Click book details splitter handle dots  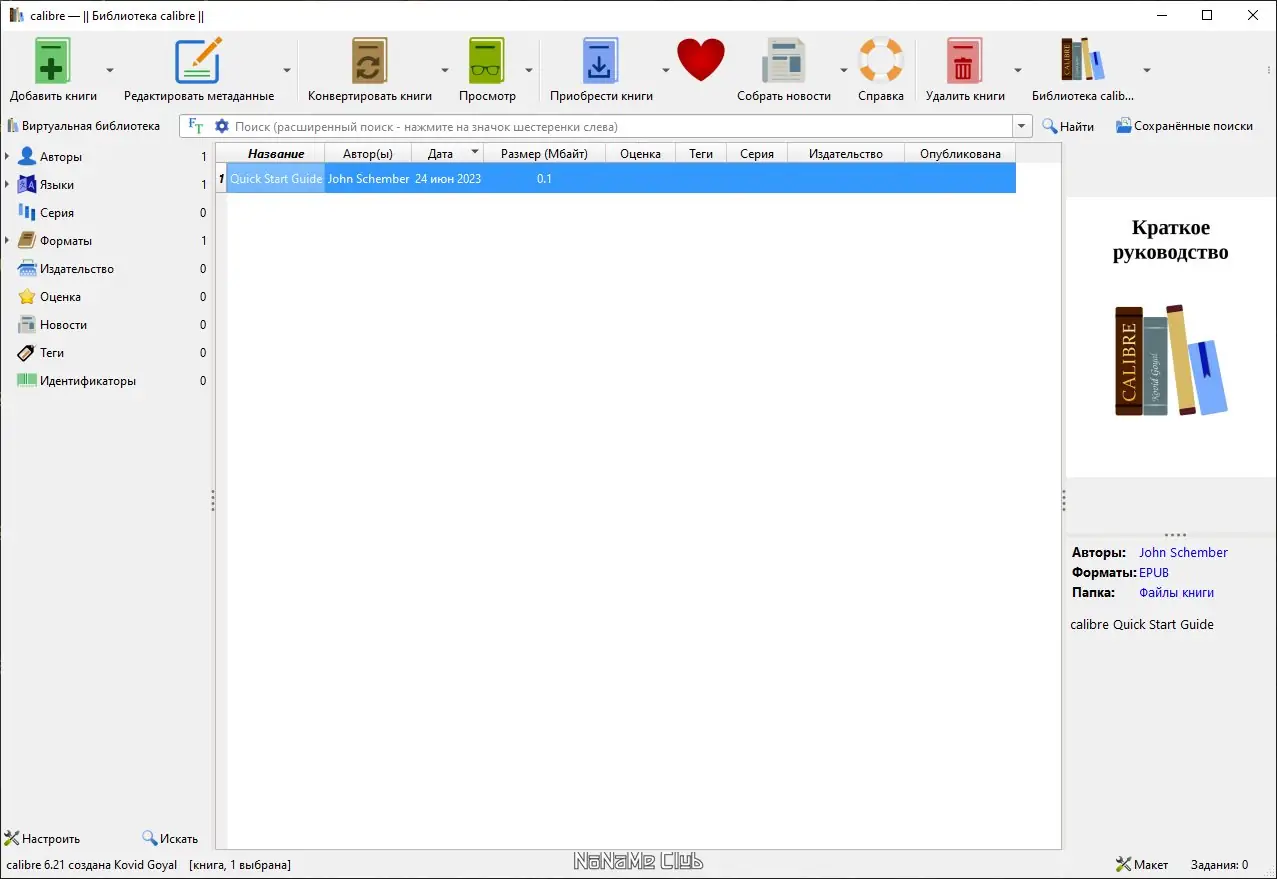1063,500
